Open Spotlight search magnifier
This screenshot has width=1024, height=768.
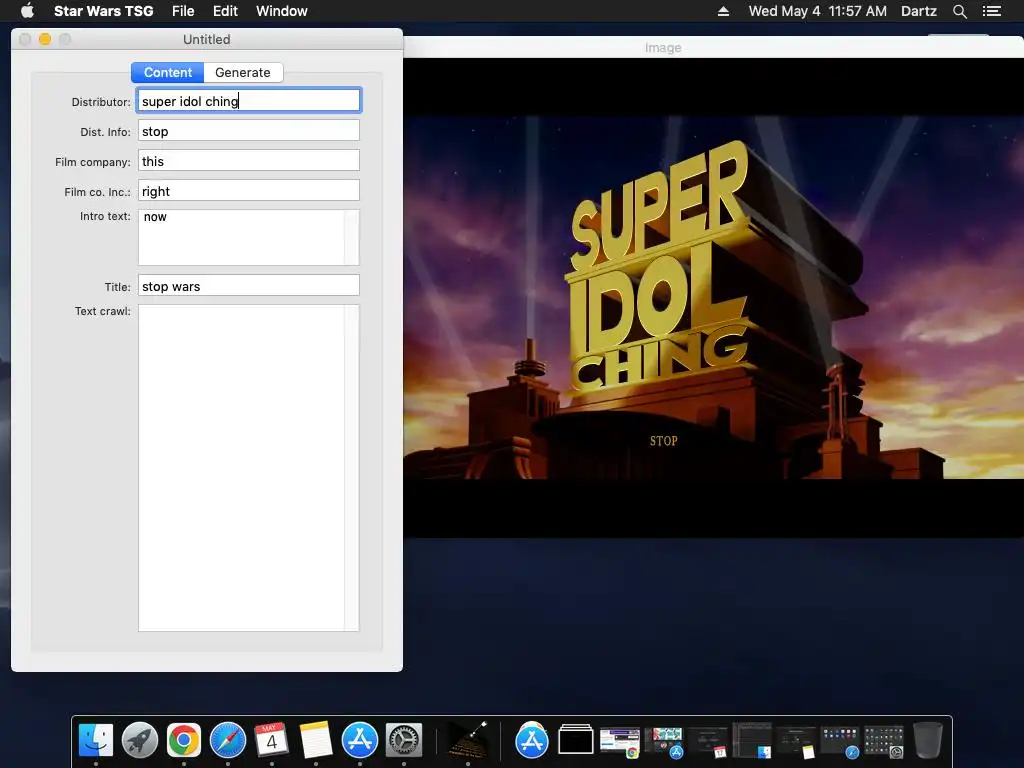(x=959, y=11)
